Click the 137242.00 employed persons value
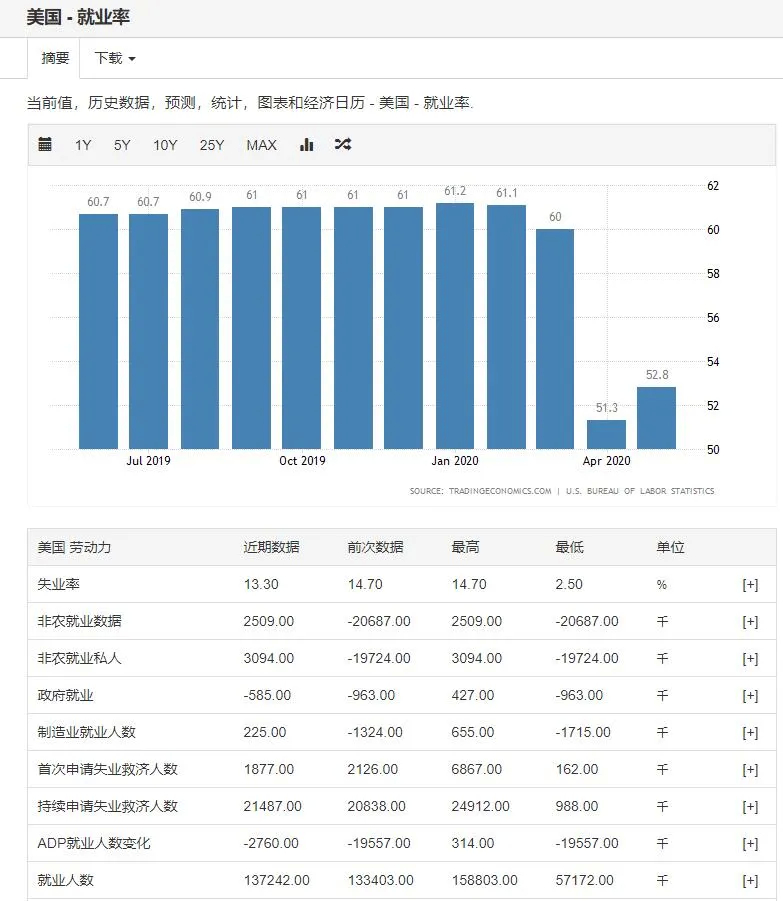The height and width of the screenshot is (901, 783). tap(276, 880)
